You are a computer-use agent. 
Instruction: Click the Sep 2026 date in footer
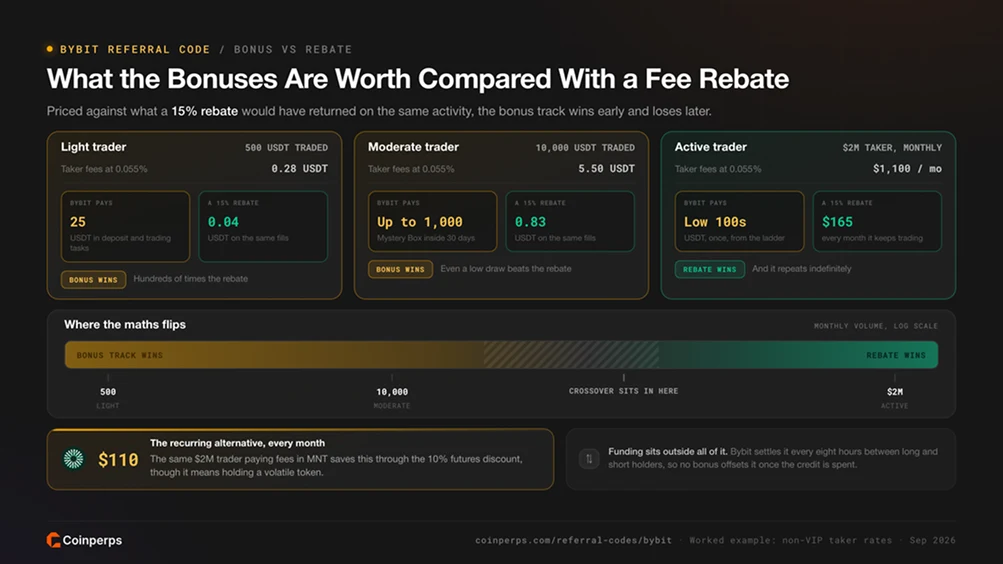coord(933,540)
